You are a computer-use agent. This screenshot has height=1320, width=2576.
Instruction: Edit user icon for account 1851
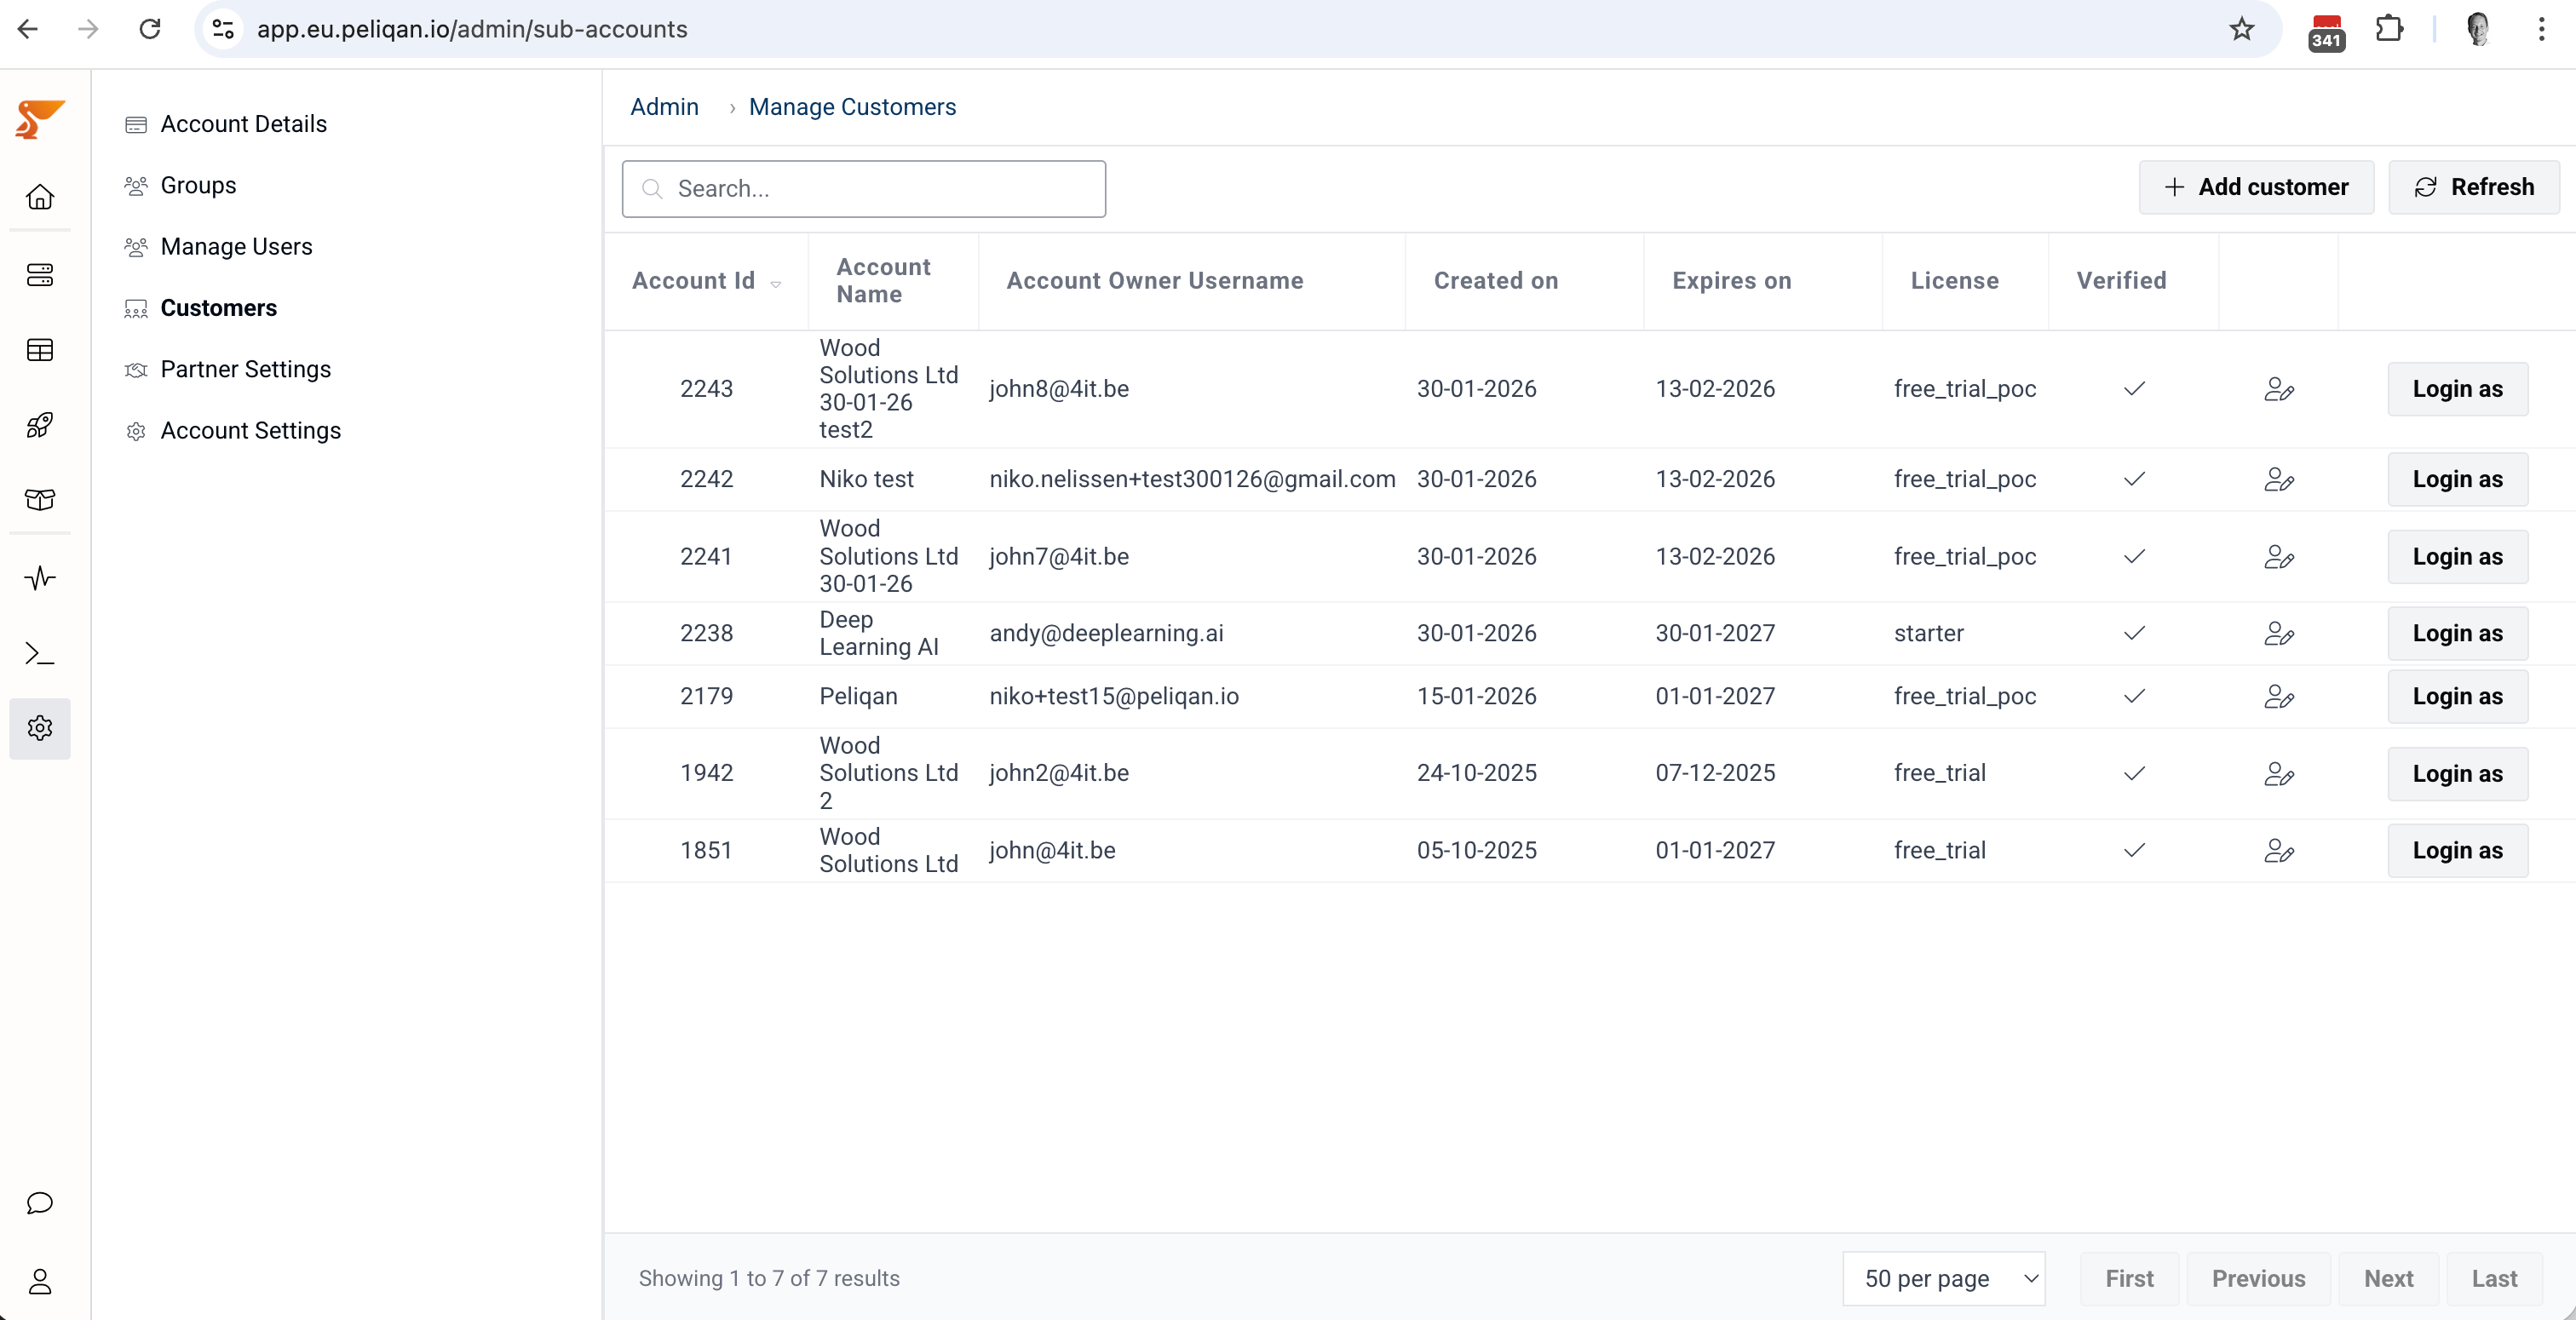tap(2279, 850)
